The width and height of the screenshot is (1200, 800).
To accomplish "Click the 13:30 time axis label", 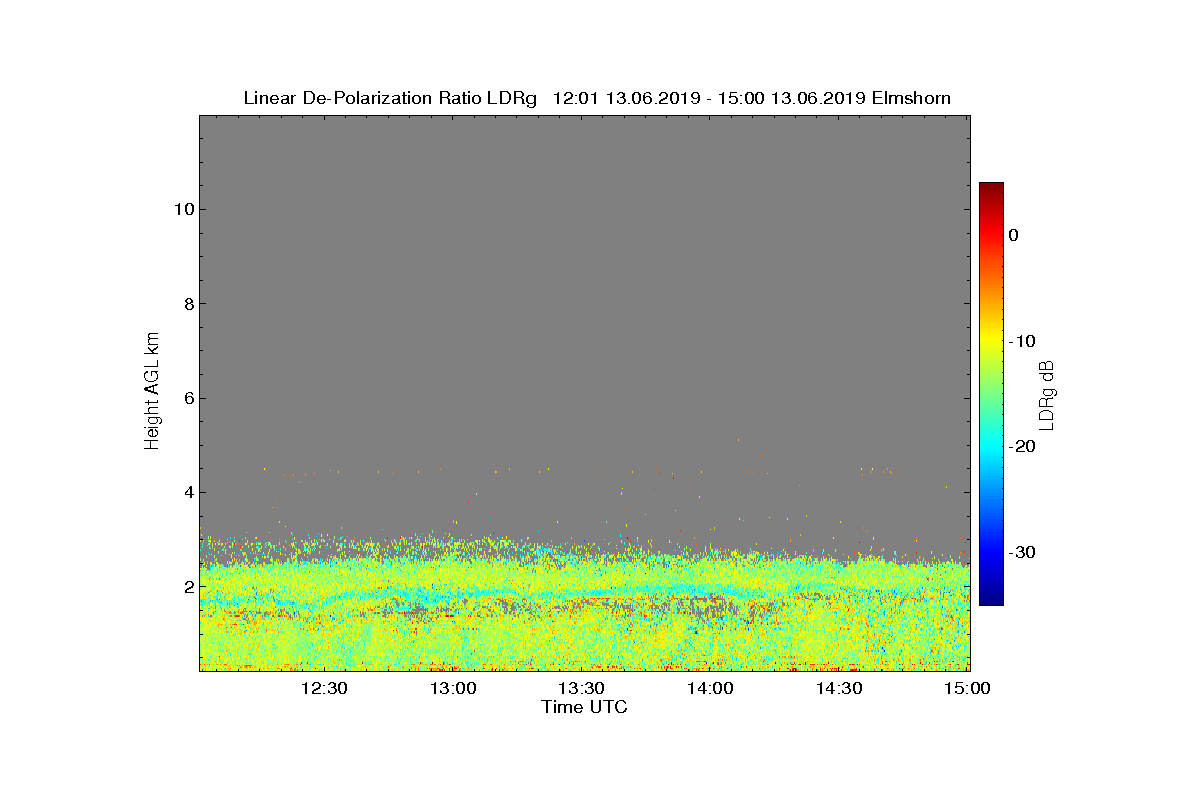I will (582, 689).
